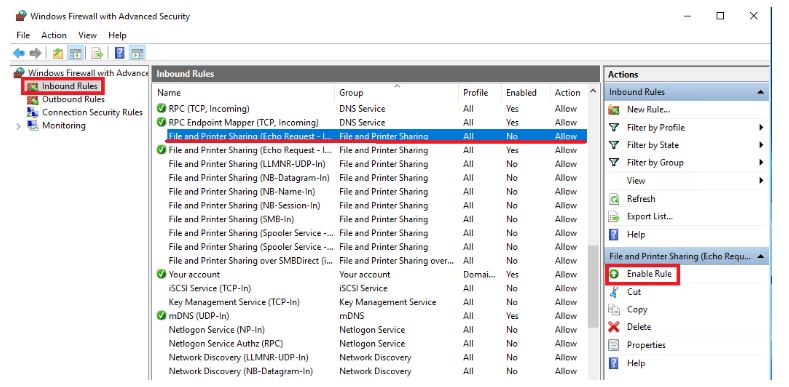Viewport: 789px width, 387px height.
Task: Select File and Printer Sharing (SMB-In) rule
Action: (370, 219)
